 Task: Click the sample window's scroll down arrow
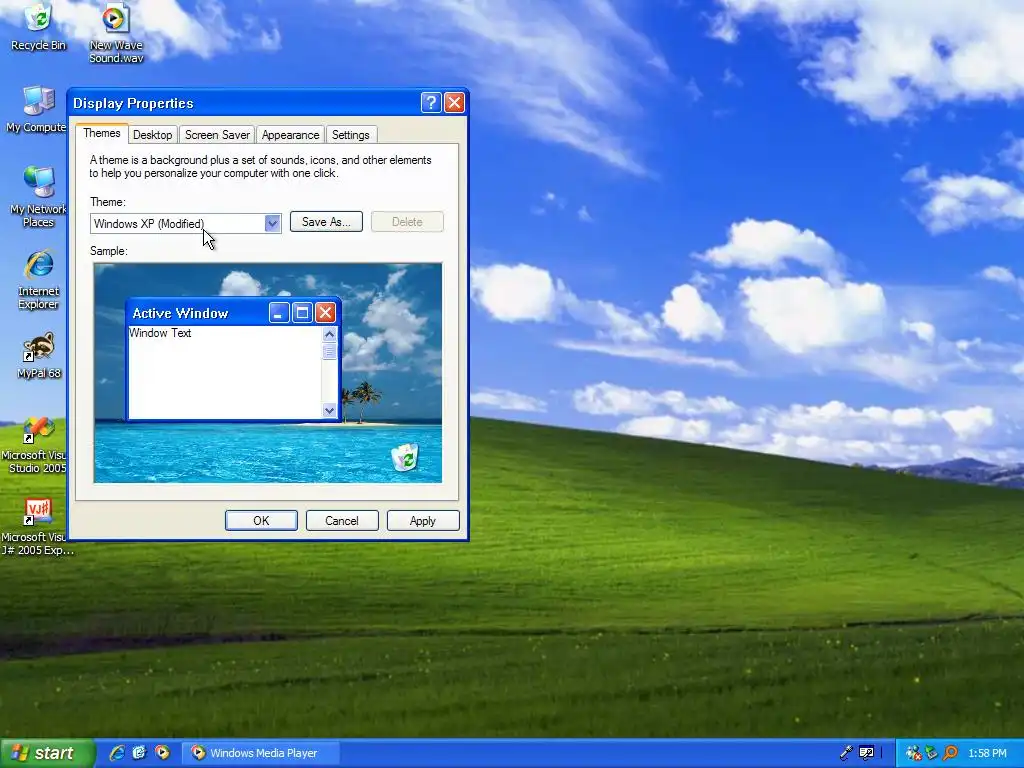[x=329, y=410]
